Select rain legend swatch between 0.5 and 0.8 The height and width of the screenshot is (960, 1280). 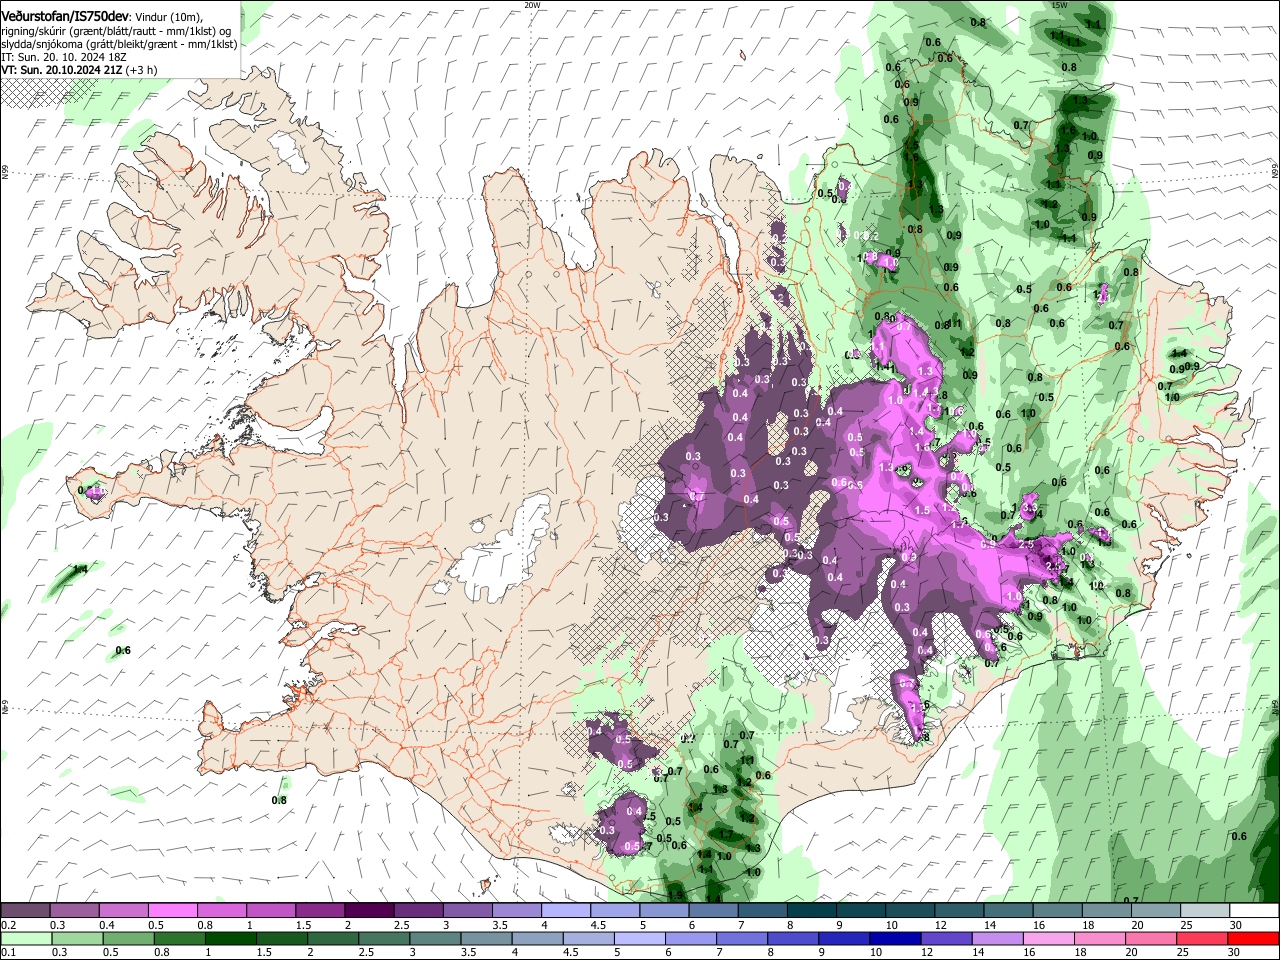click(x=128, y=939)
